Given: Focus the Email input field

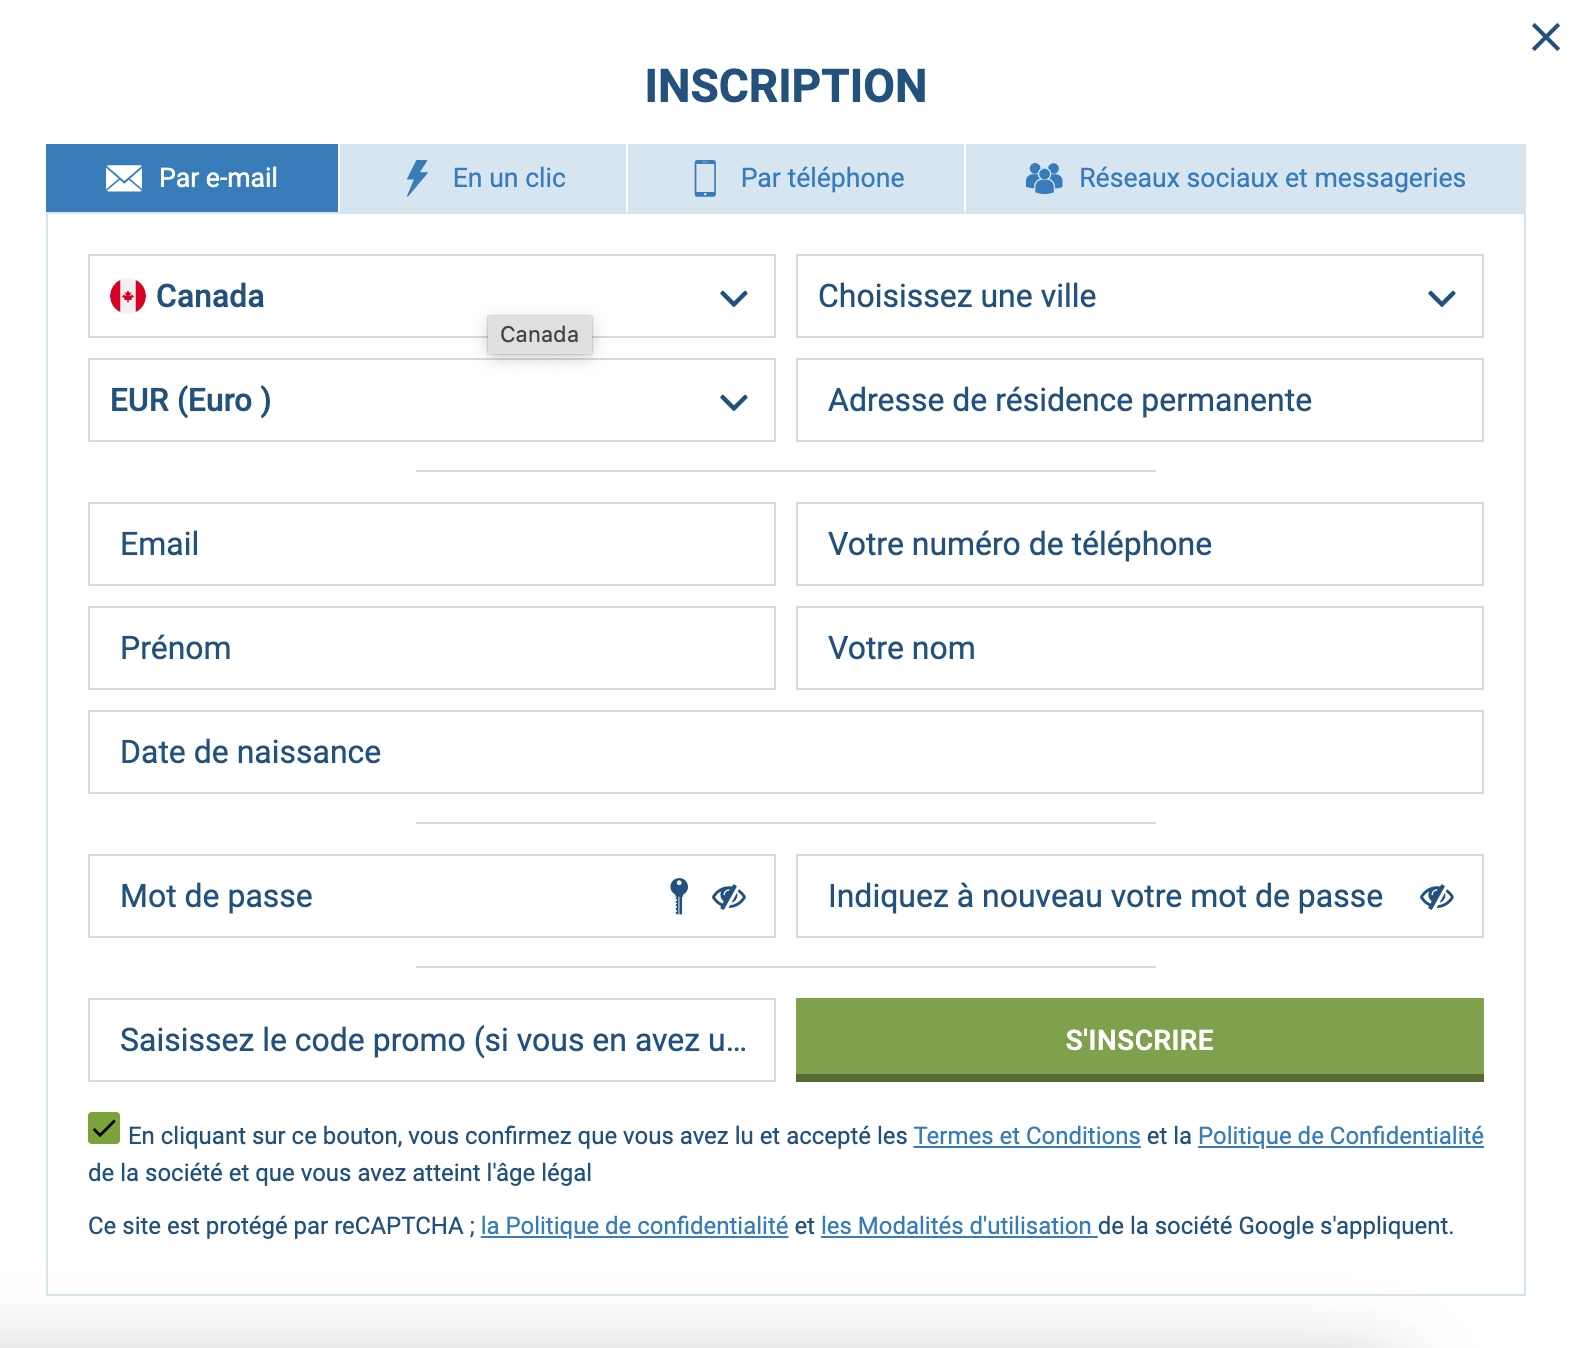Looking at the screenshot, I should [x=432, y=544].
